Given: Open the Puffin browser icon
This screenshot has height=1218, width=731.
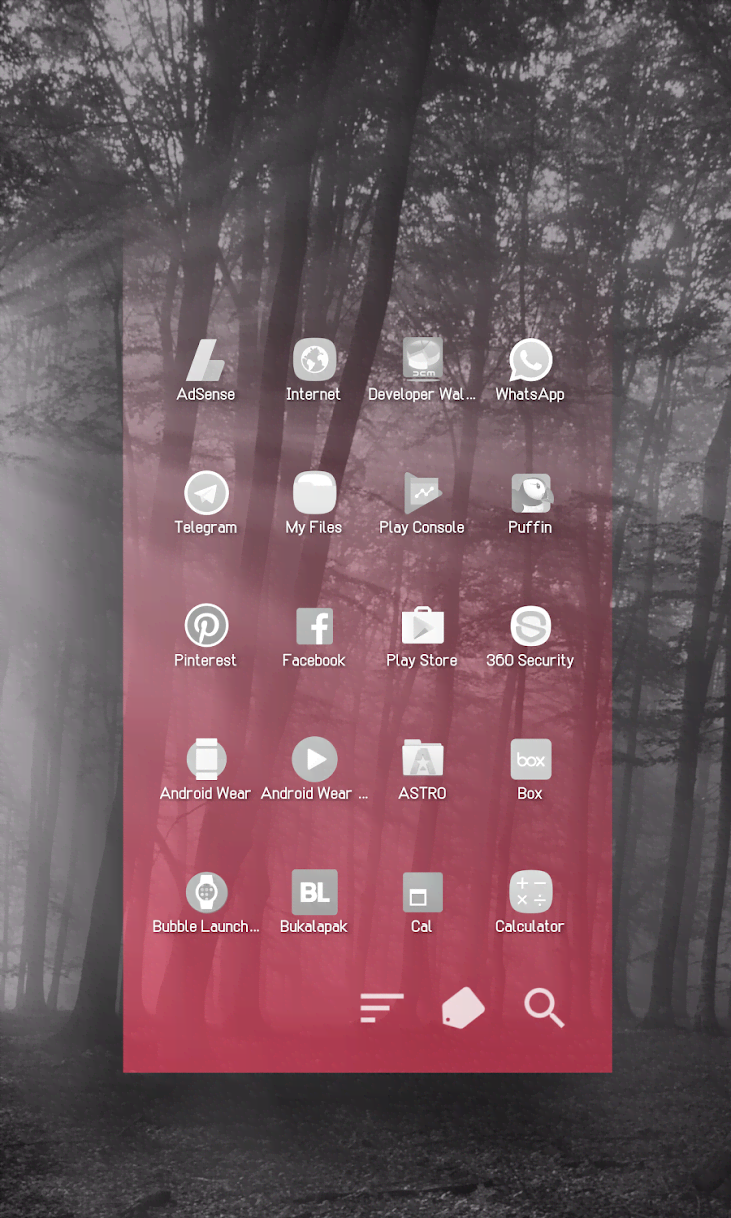Looking at the screenshot, I should click(x=530, y=493).
